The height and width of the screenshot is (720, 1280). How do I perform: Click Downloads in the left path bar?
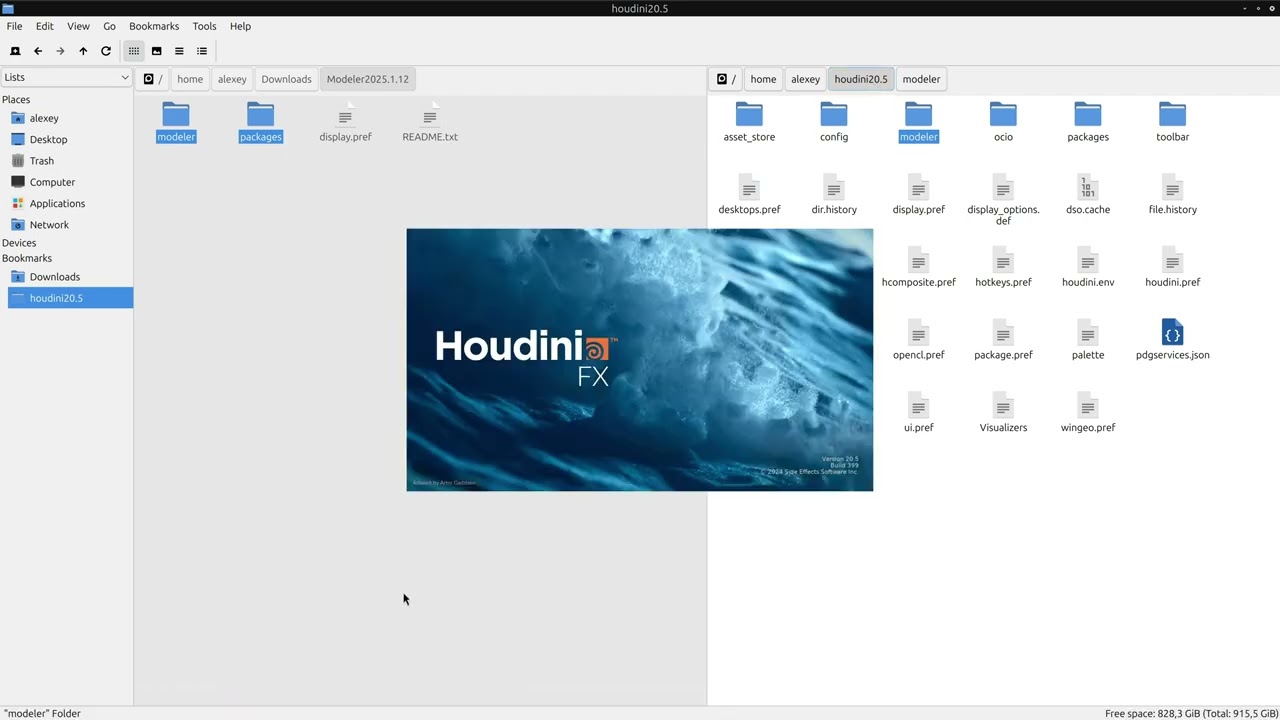click(286, 79)
